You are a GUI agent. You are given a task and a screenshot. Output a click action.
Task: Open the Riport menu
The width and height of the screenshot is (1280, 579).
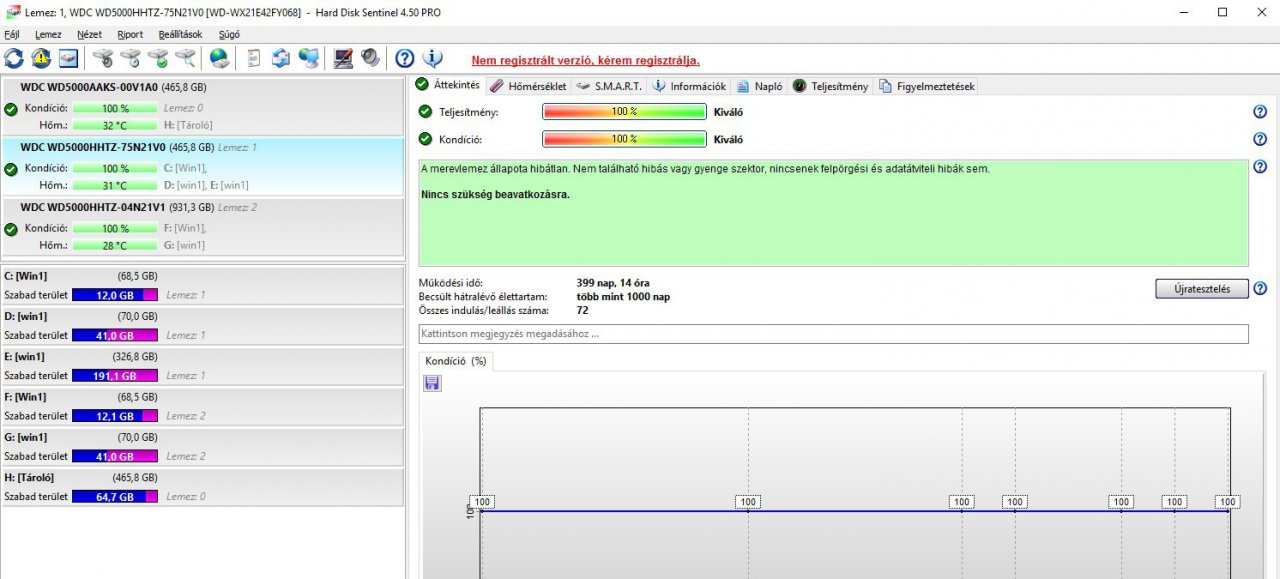[x=130, y=34]
